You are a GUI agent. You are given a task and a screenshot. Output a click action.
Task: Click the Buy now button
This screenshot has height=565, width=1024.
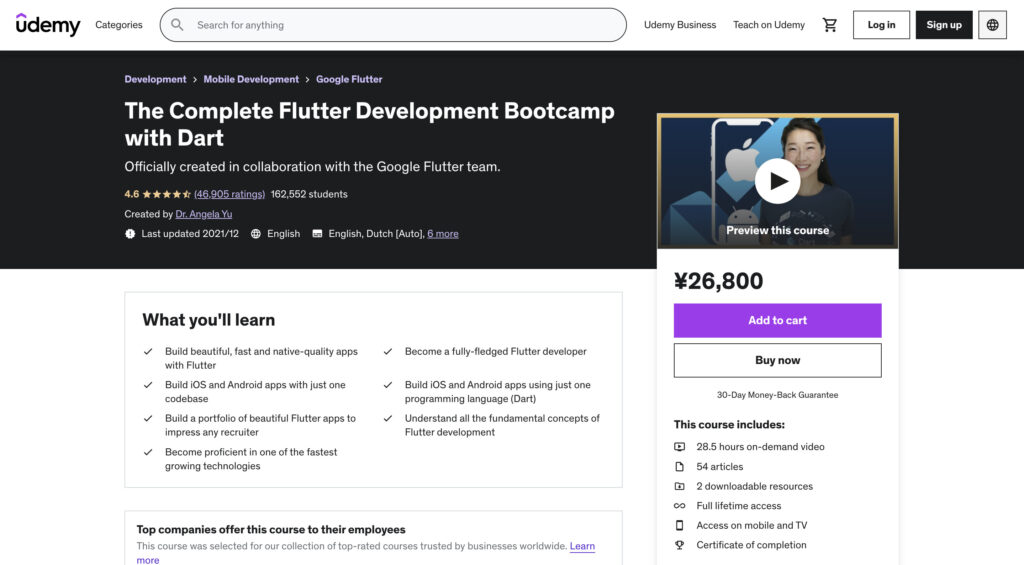(x=777, y=360)
